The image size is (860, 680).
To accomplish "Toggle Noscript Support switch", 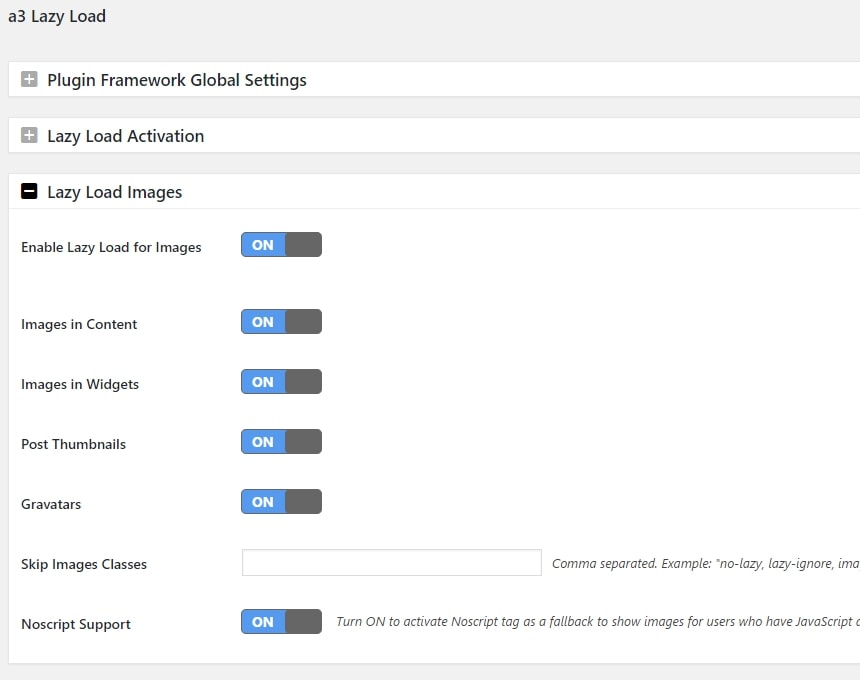I will pos(281,622).
